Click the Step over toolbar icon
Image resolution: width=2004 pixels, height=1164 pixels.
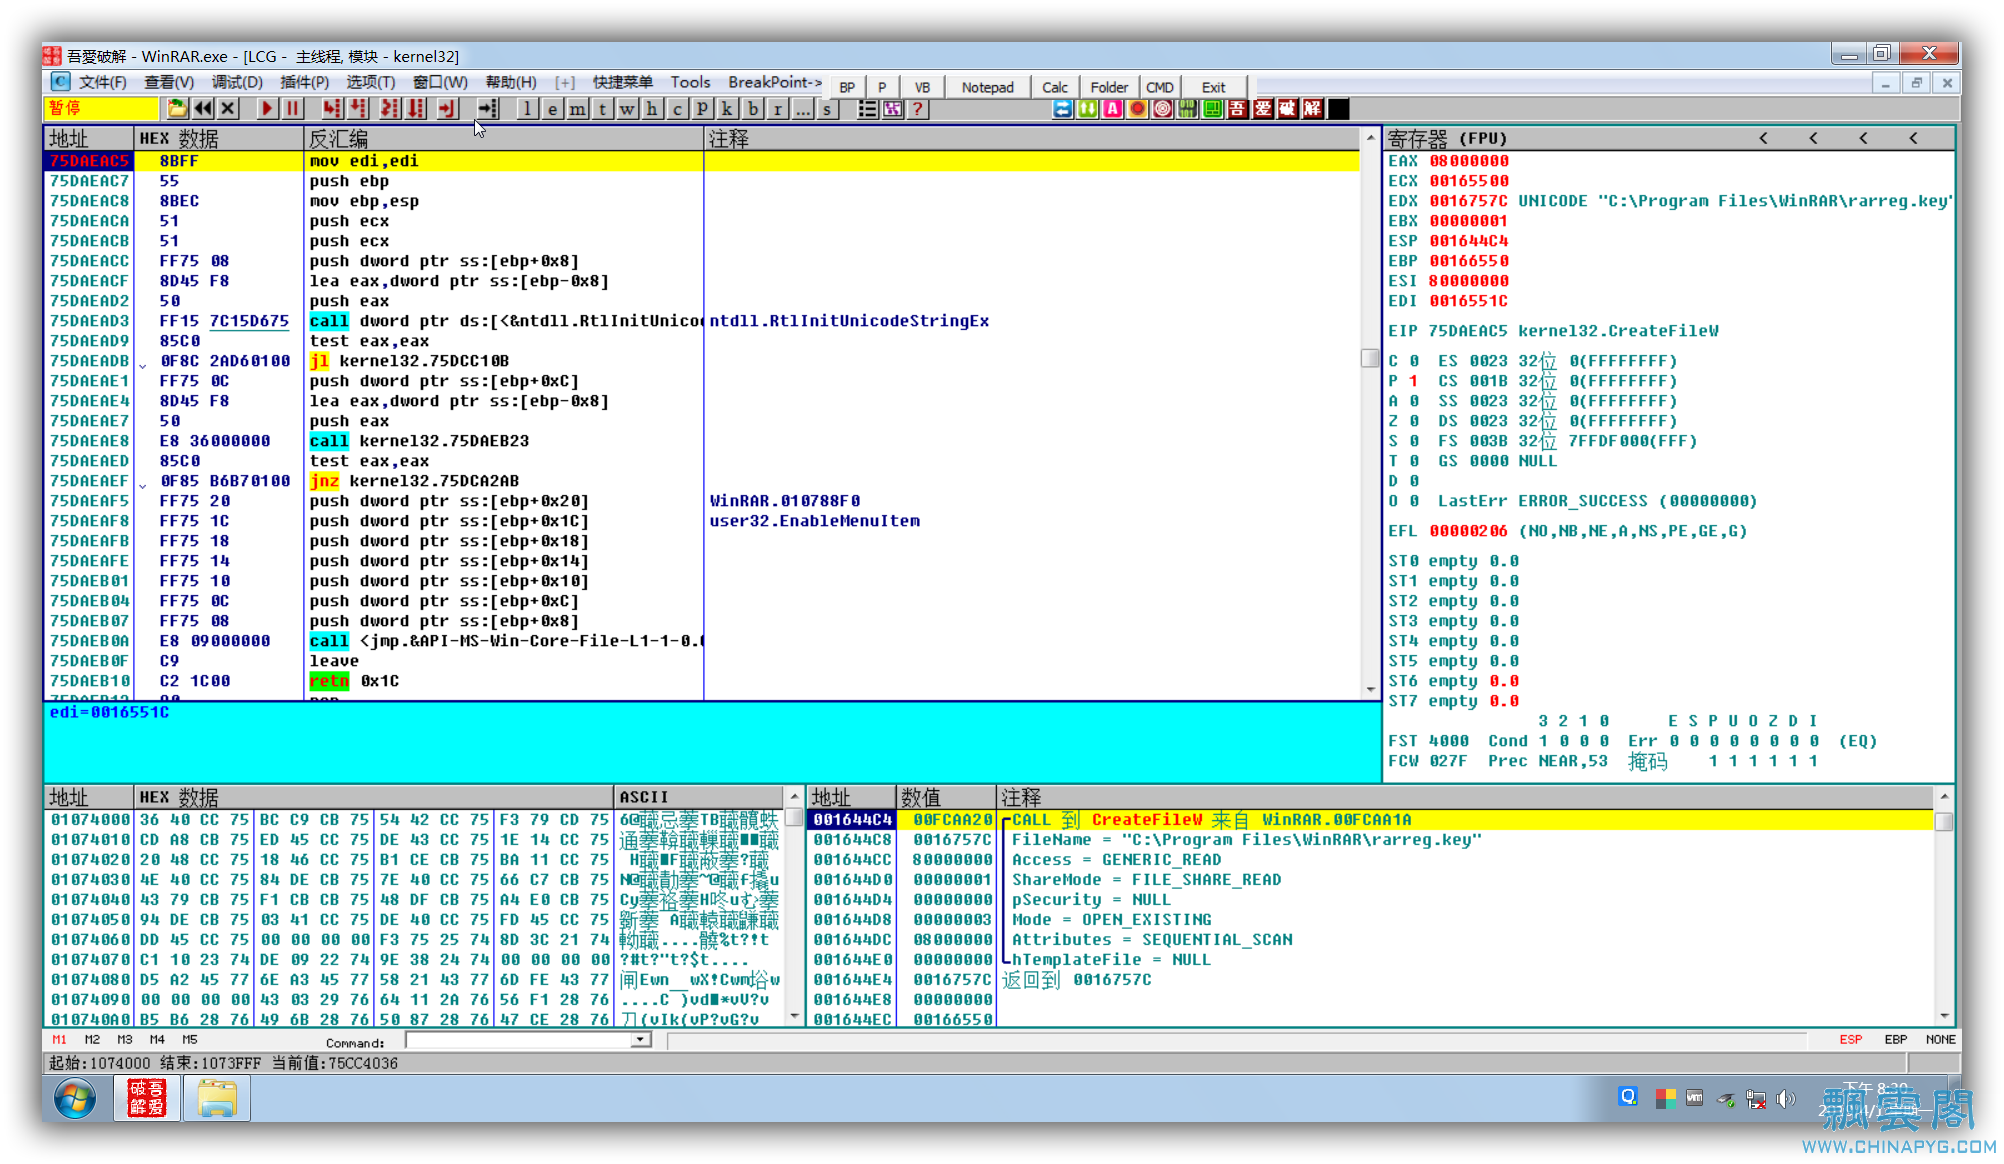[x=358, y=109]
